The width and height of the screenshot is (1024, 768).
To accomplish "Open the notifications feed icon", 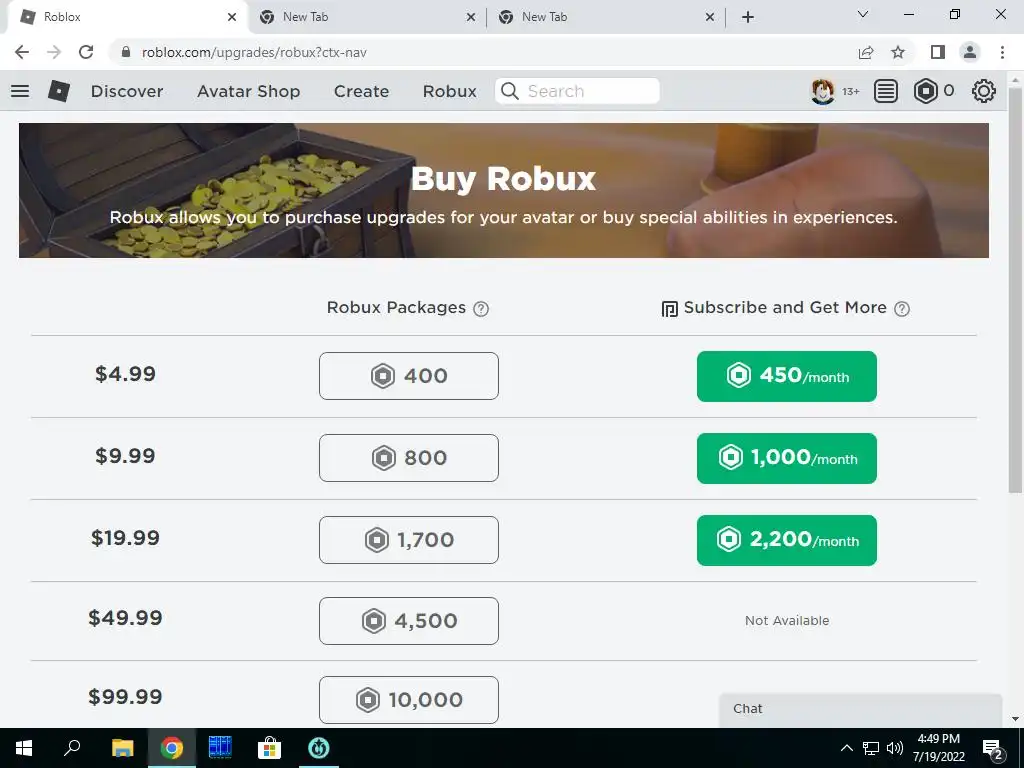I will [886, 91].
